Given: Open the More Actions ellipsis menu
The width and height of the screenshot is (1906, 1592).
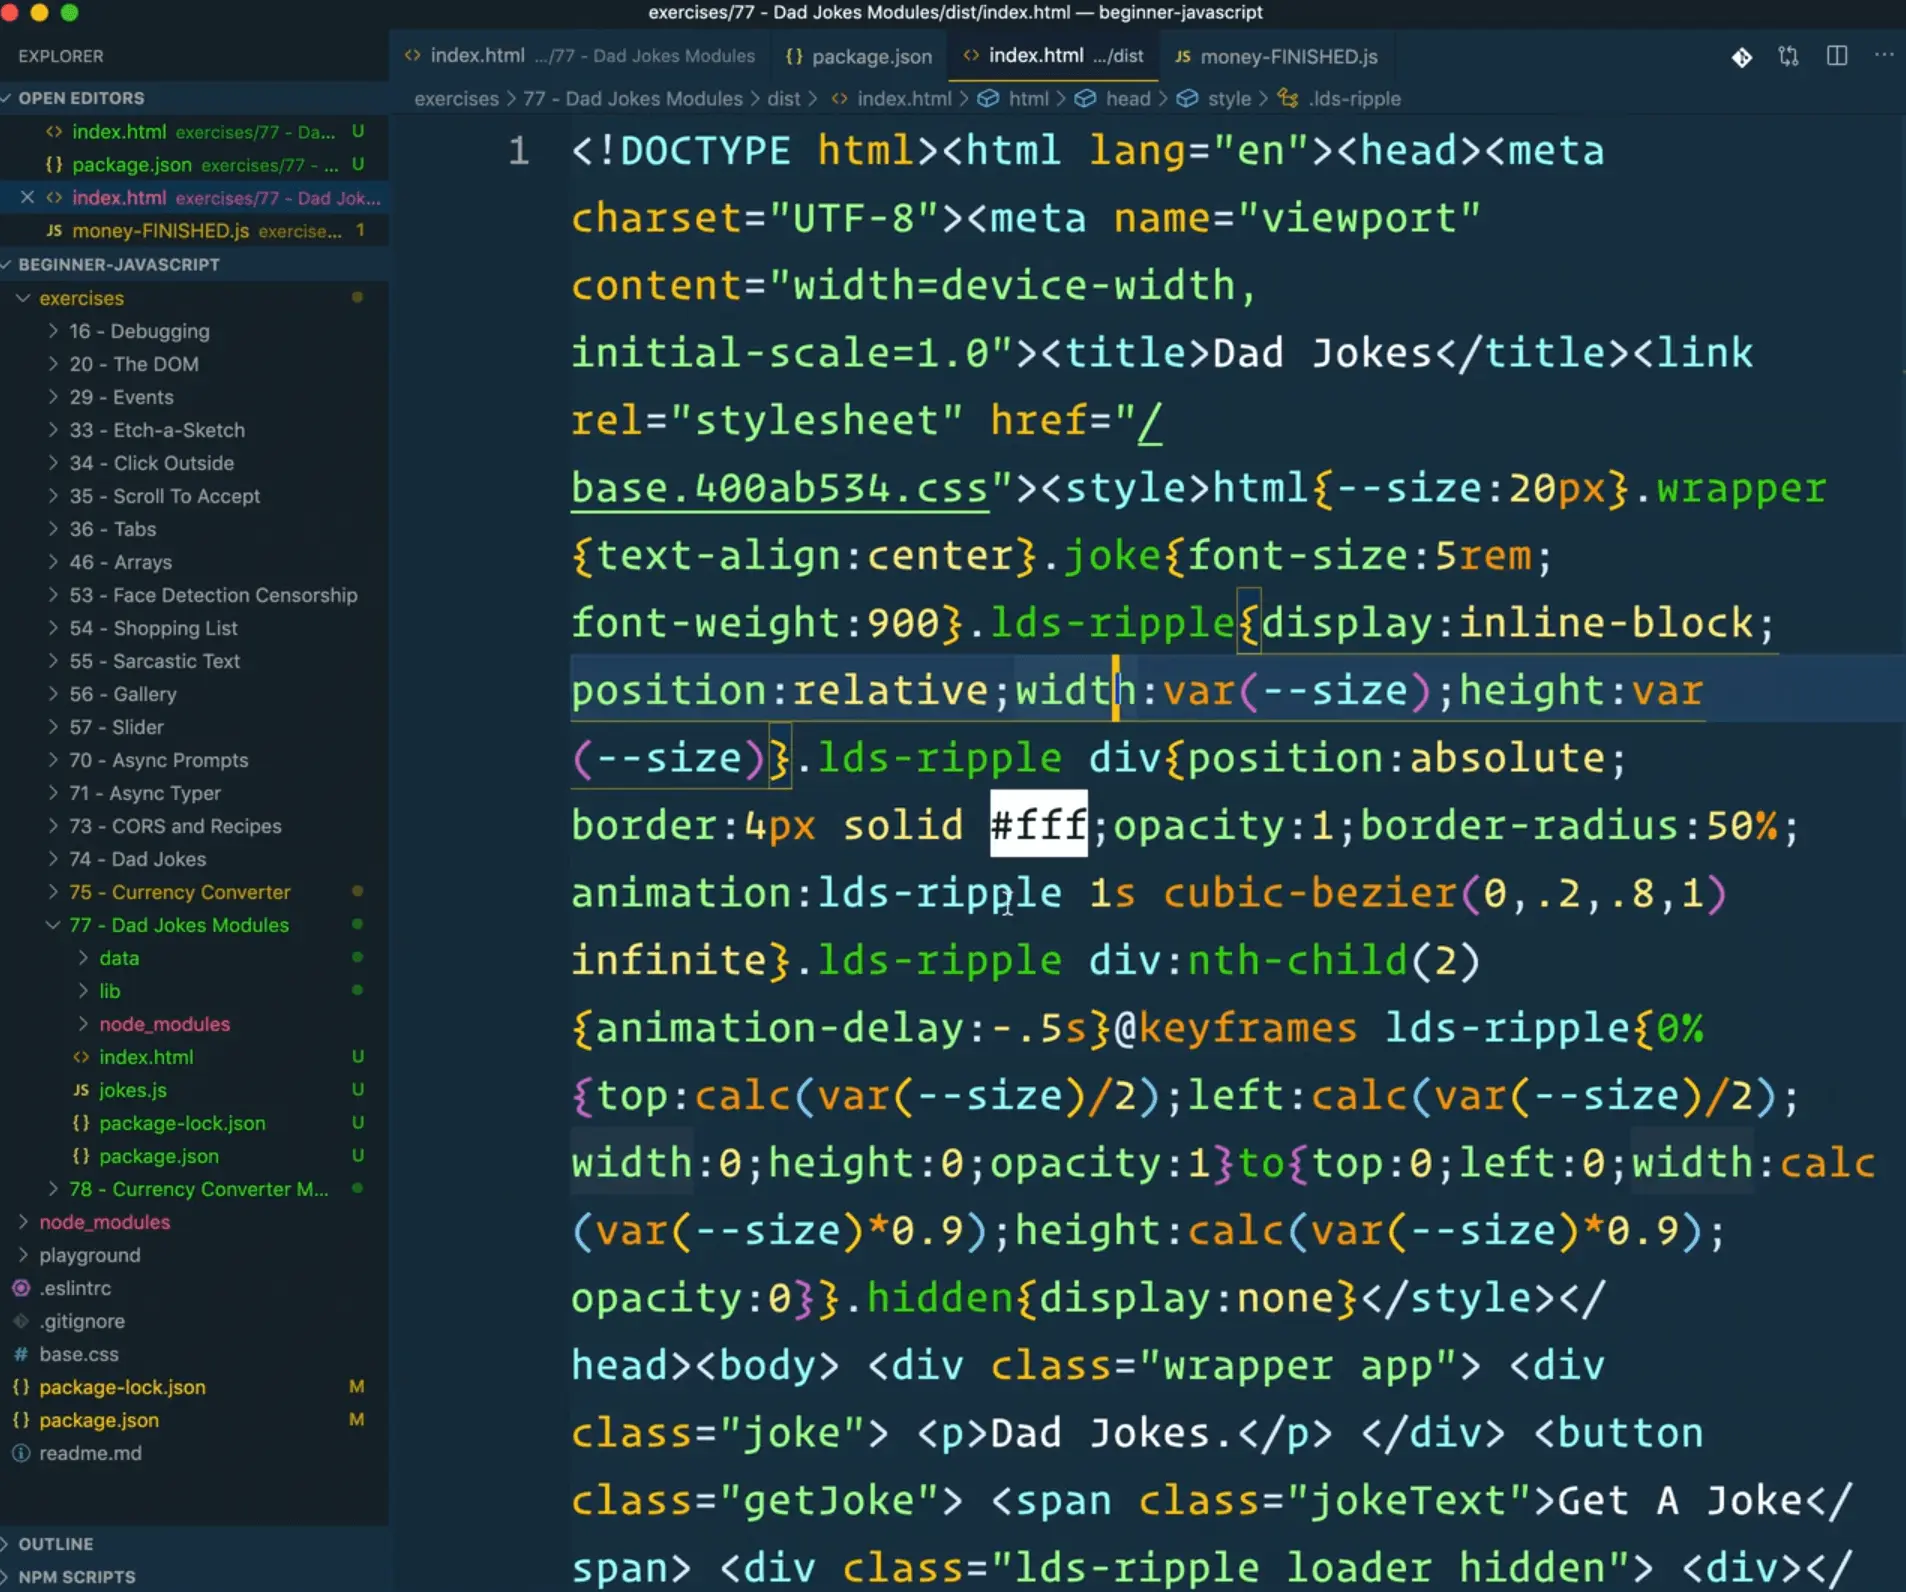Looking at the screenshot, I should tap(1884, 56).
